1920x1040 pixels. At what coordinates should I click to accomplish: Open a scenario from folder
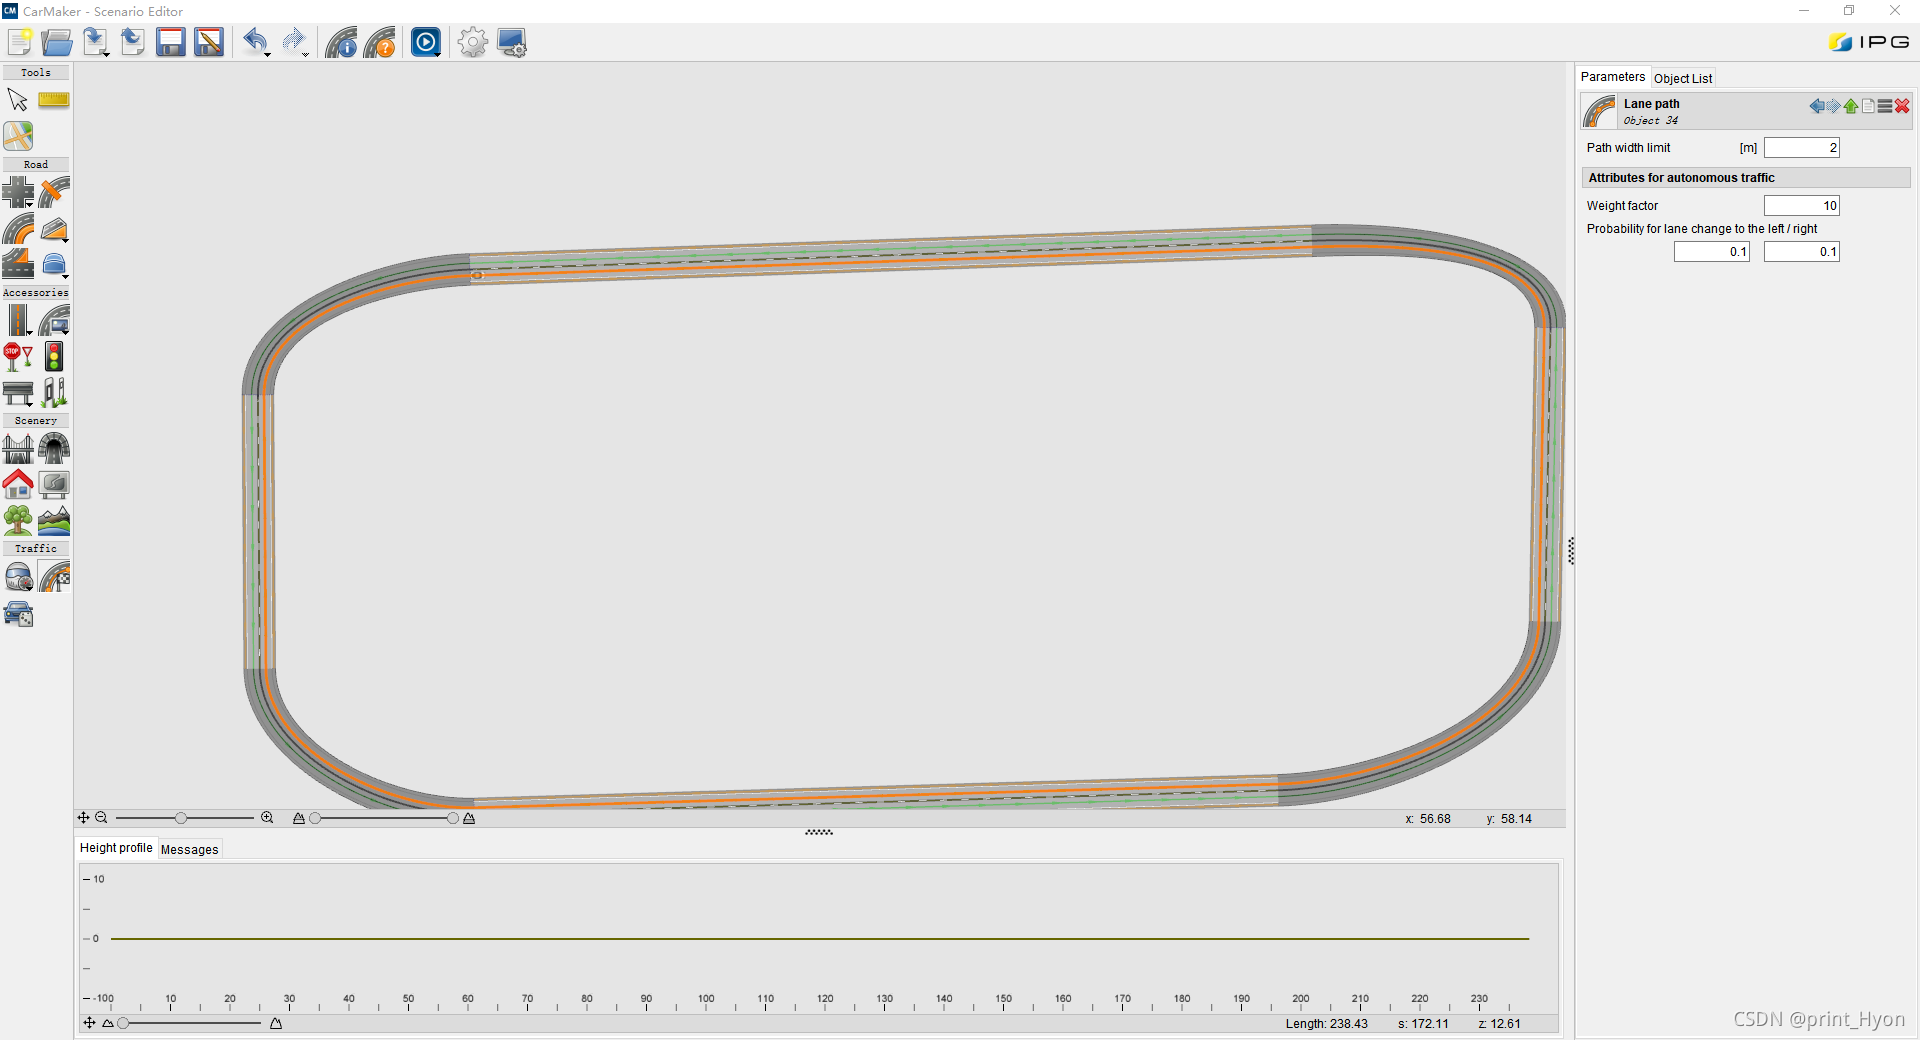[57, 42]
